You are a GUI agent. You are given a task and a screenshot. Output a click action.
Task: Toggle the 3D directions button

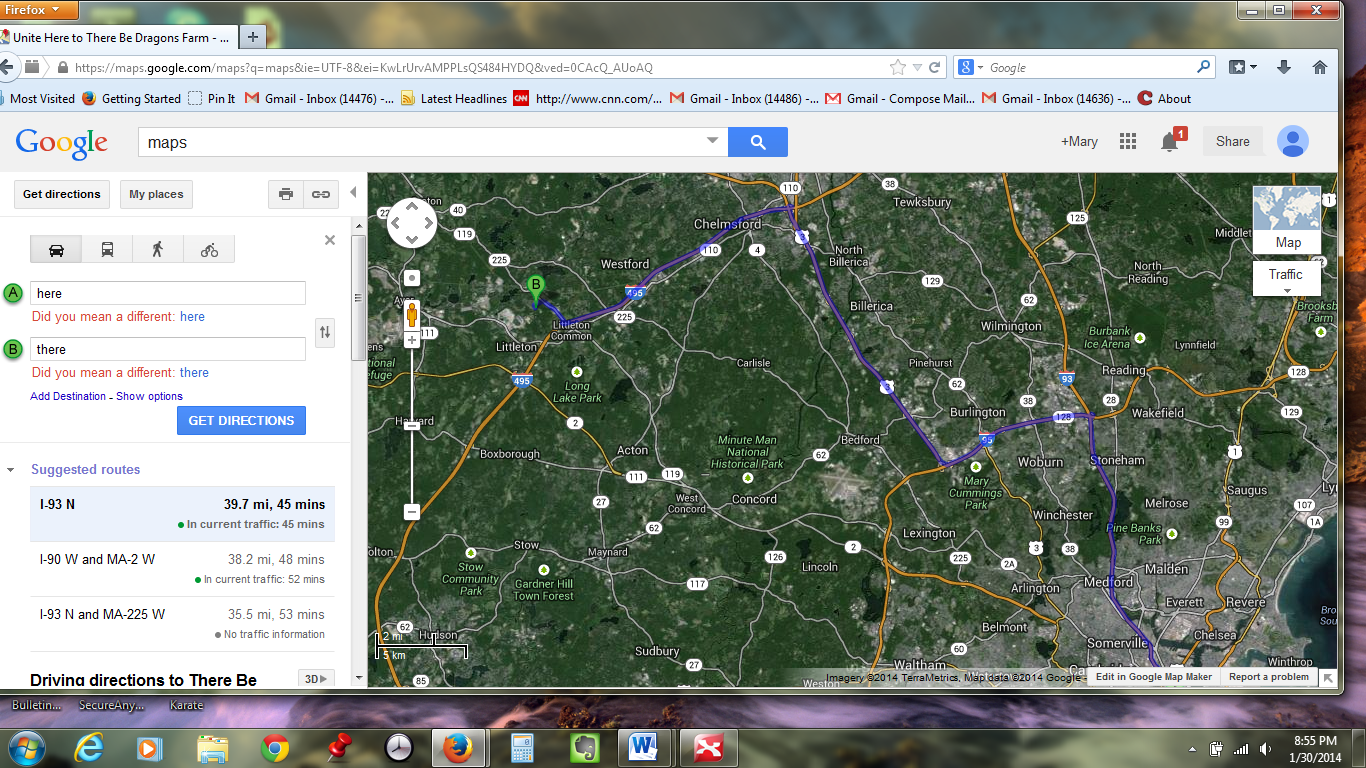coord(314,679)
